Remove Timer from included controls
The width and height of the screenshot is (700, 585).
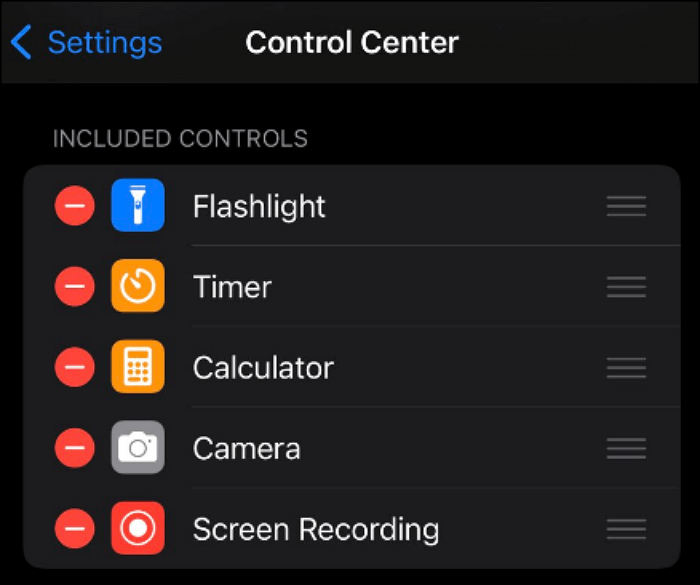point(74,287)
